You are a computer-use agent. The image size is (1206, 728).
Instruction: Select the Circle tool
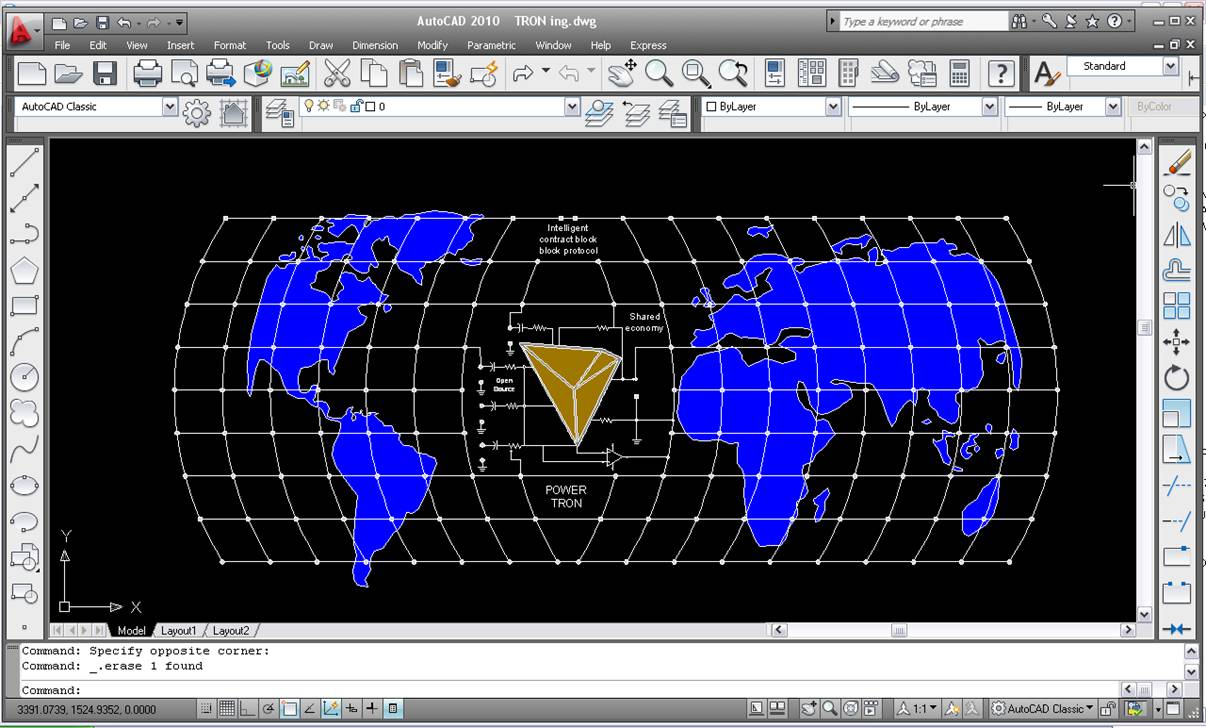point(24,378)
